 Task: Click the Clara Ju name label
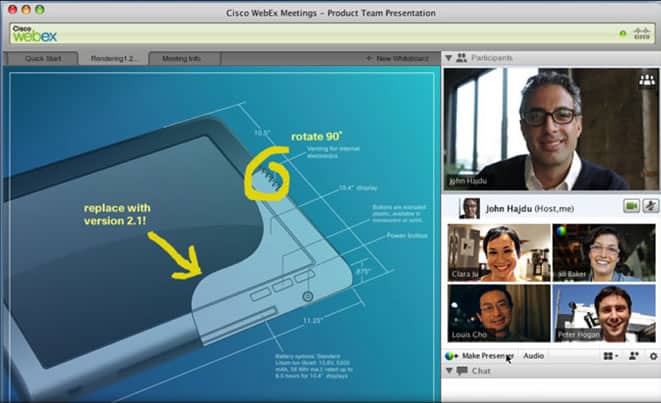pyautogui.click(x=465, y=274)
